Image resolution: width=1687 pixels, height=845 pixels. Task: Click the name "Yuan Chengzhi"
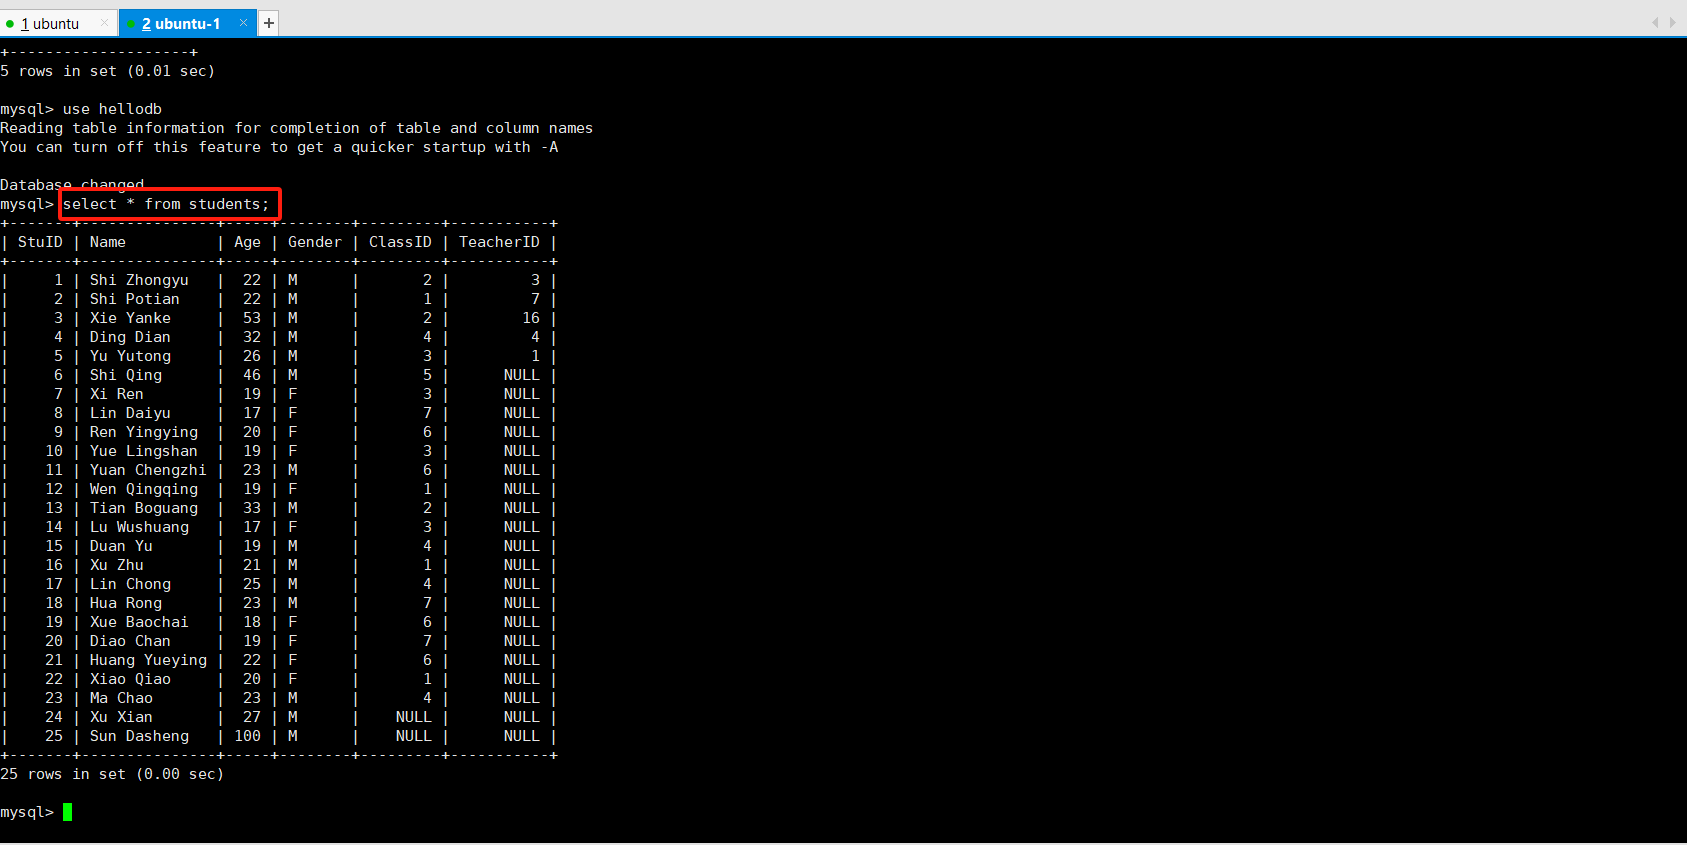tap(148, 470)
